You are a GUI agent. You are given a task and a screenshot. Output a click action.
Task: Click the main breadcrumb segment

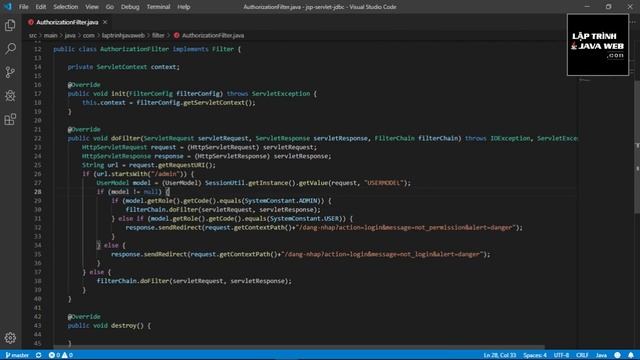51,36
